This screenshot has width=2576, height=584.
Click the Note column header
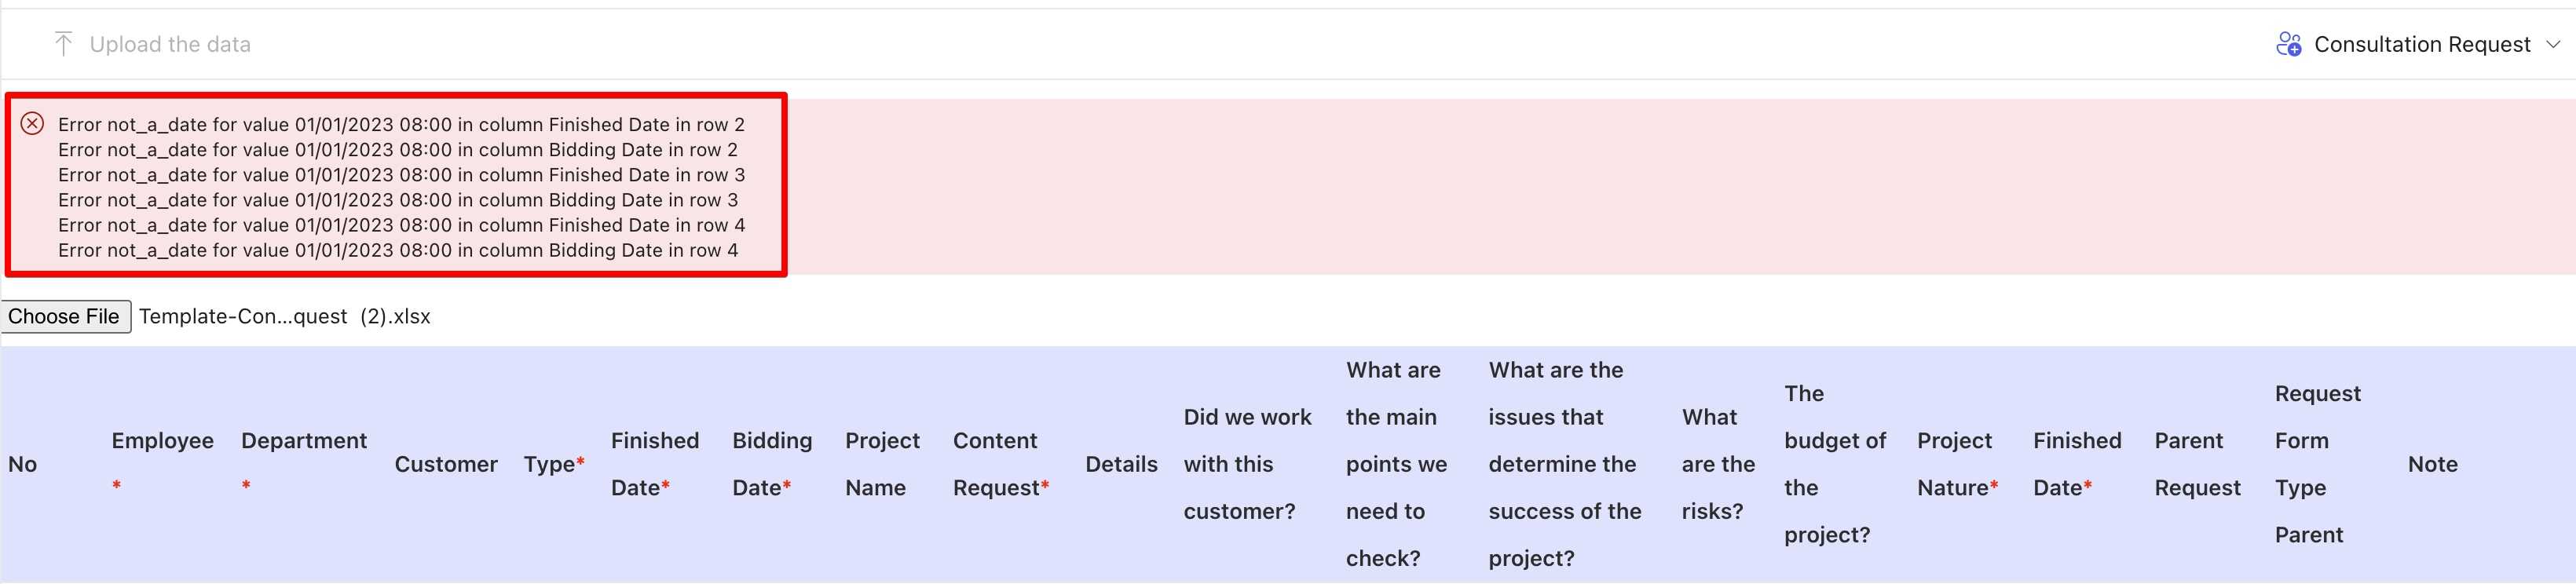[2432, 464]
